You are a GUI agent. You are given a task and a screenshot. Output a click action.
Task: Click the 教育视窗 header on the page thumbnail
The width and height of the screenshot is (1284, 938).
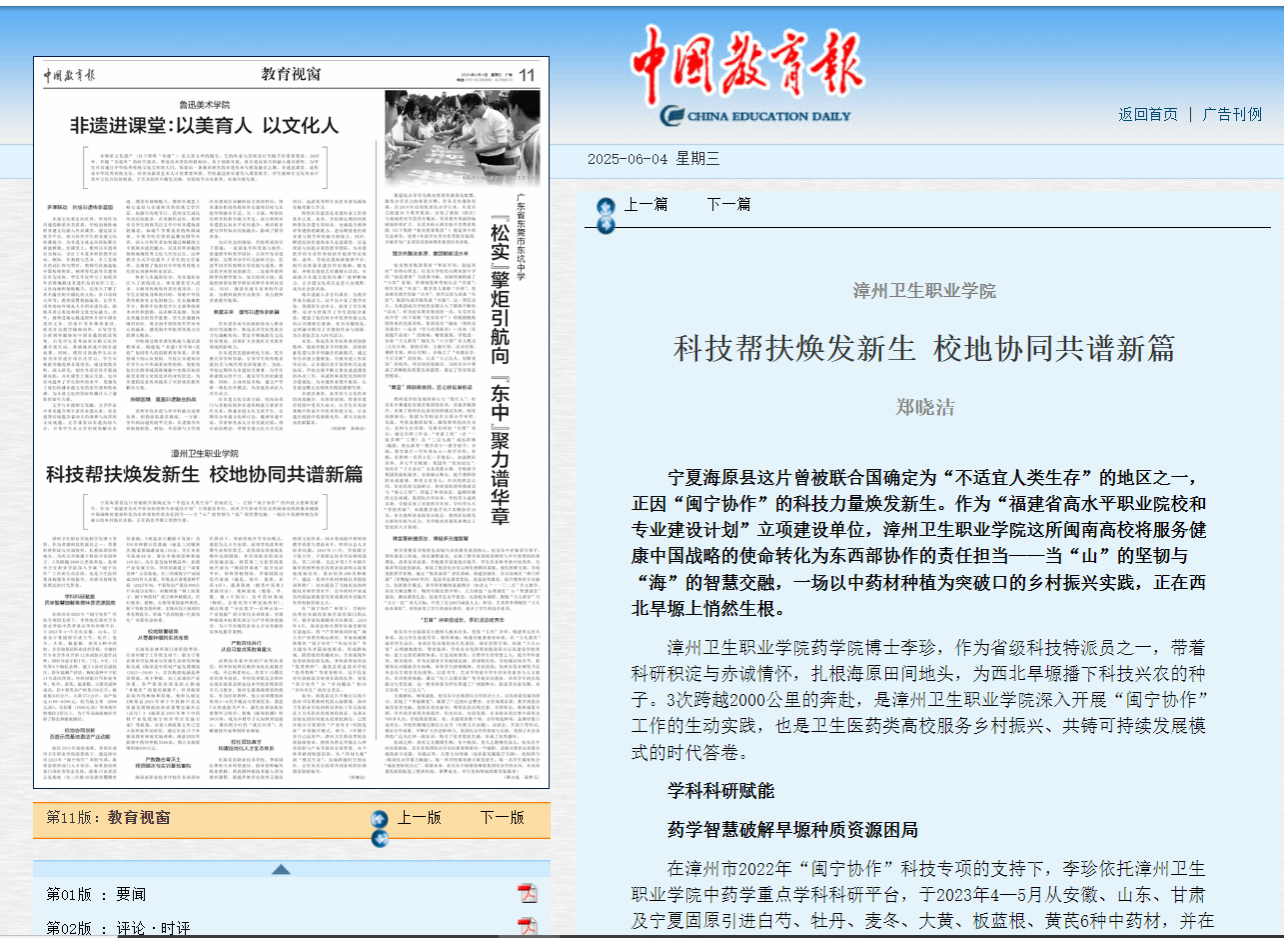[x=292, y=74]
